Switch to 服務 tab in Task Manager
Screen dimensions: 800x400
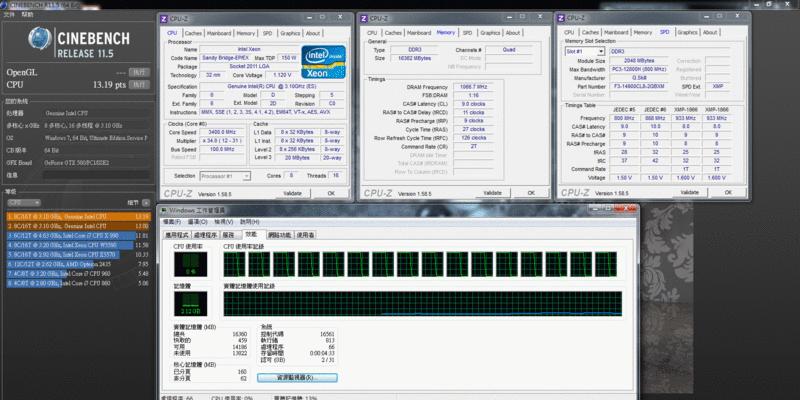click(x=228, y=235)
